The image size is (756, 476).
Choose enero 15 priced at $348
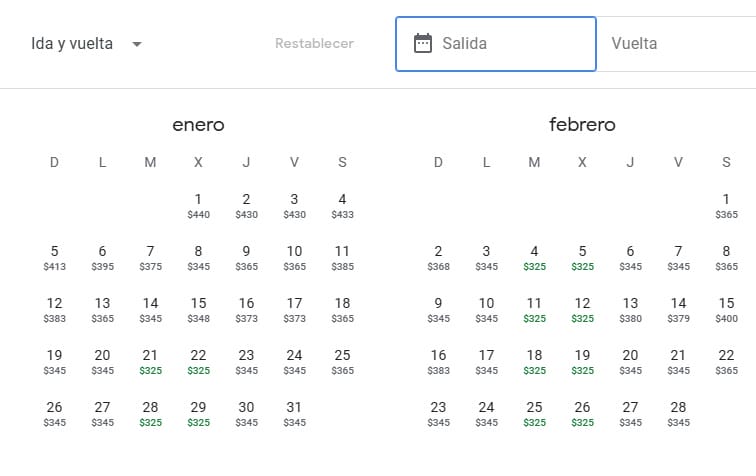tap(198, 309)
